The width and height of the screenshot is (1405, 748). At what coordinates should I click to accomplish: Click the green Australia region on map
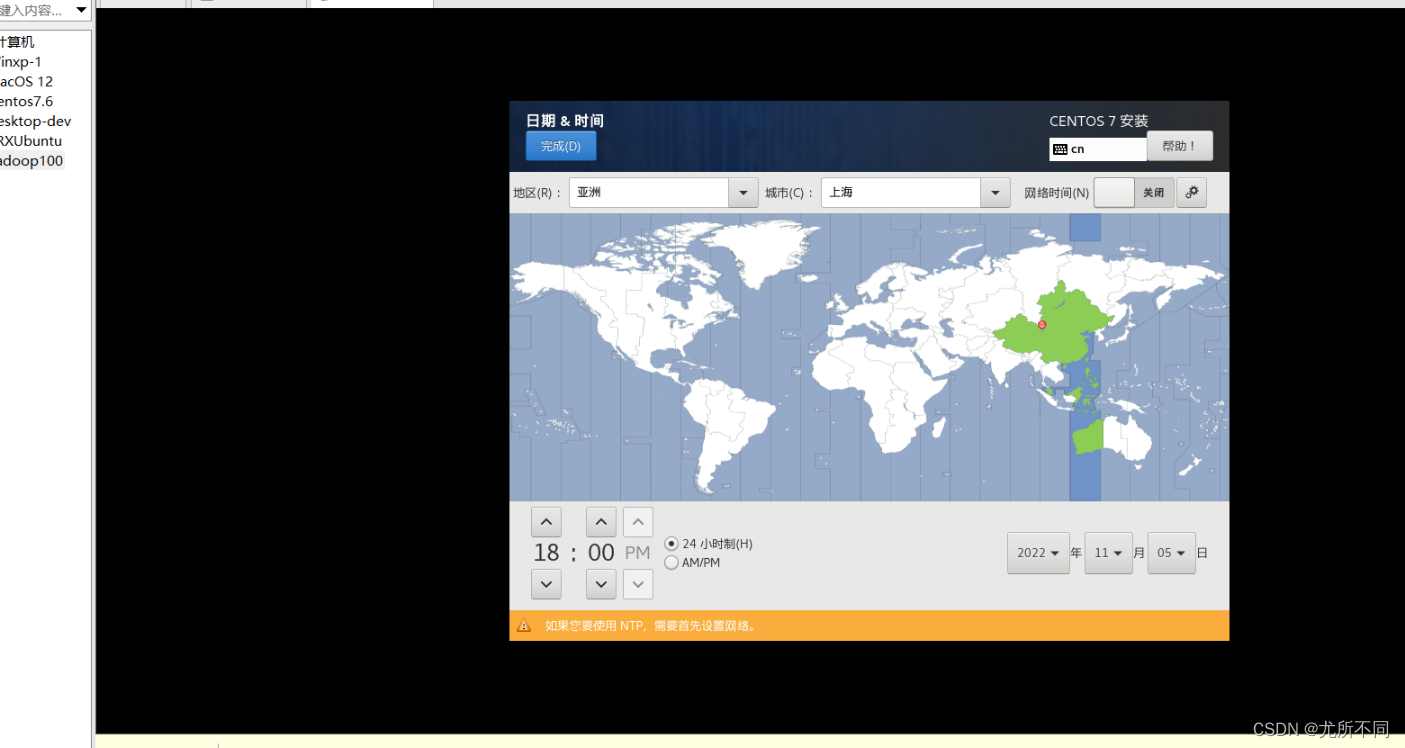coord(1088,436)
